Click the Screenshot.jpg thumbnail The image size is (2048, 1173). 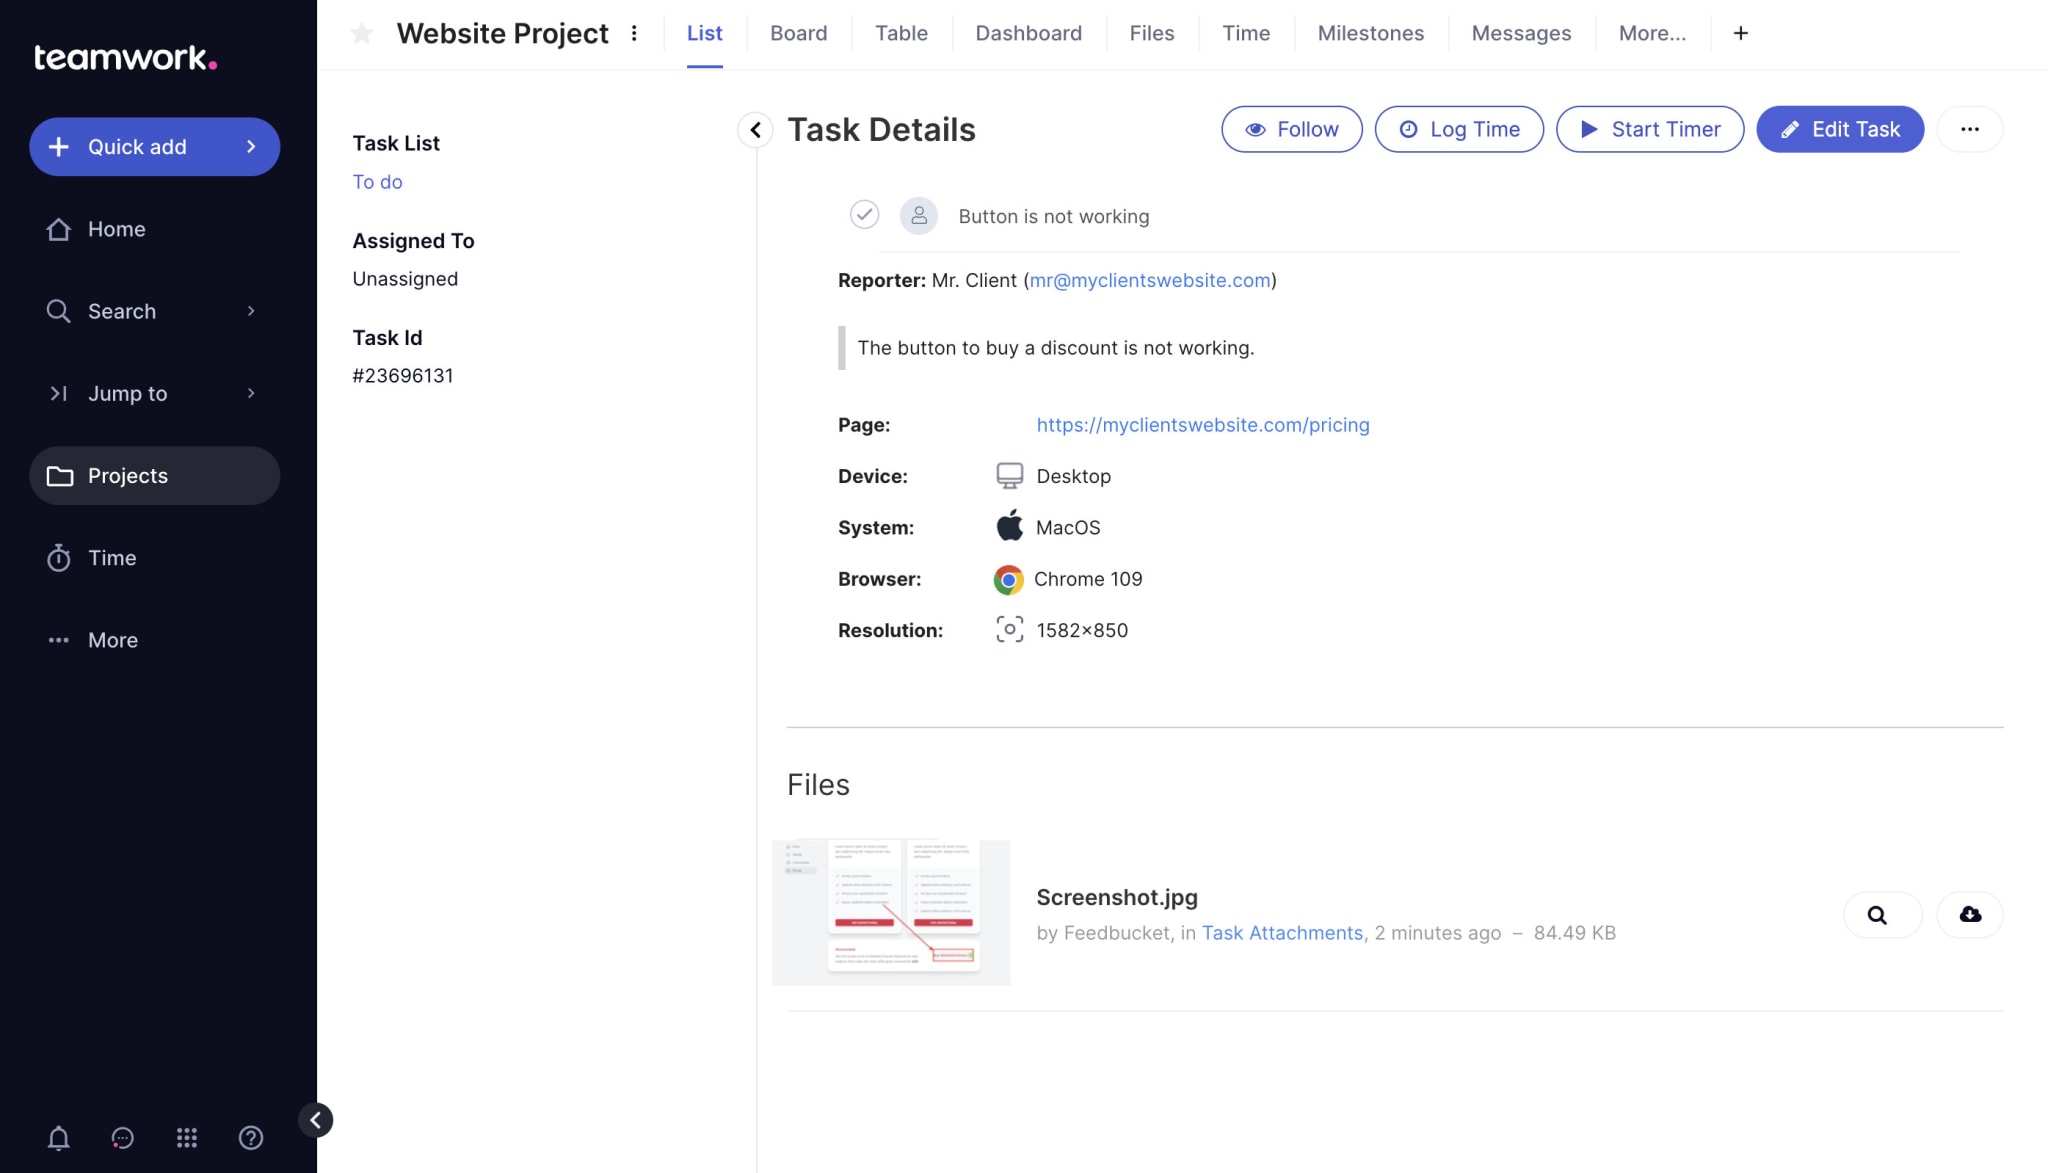coord(889,911)
